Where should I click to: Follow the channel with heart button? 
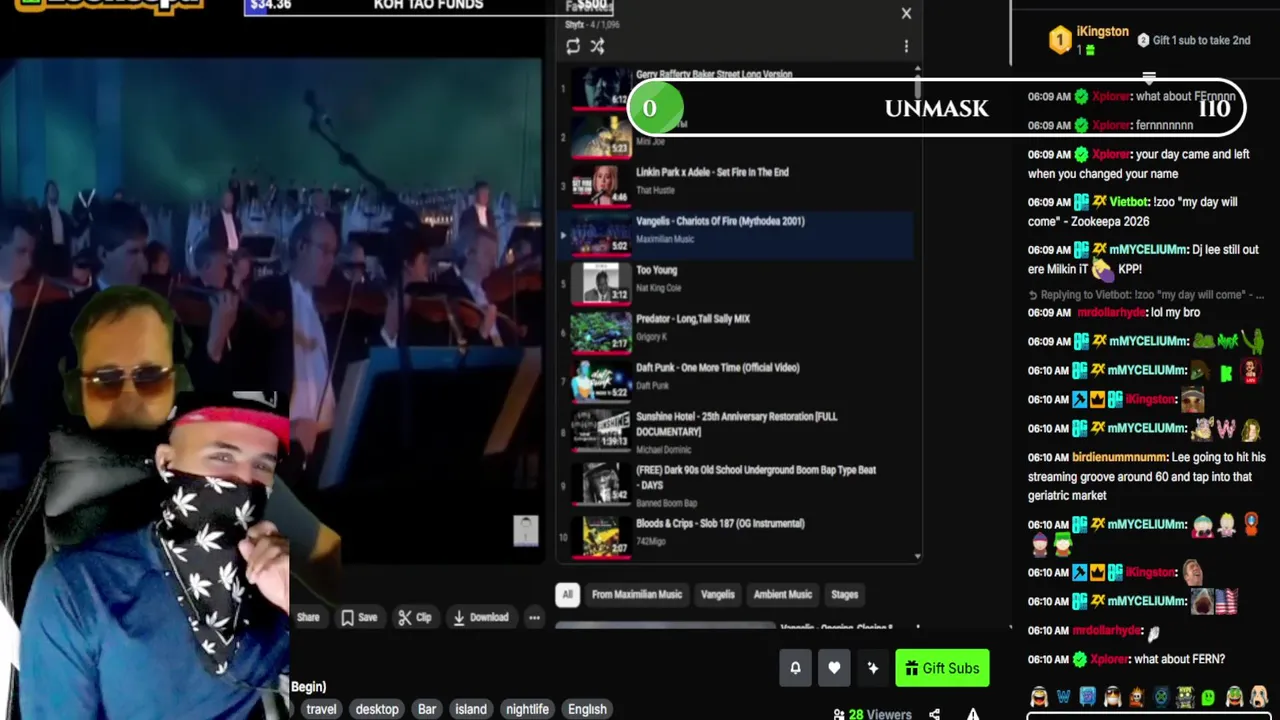click(834, 668)
